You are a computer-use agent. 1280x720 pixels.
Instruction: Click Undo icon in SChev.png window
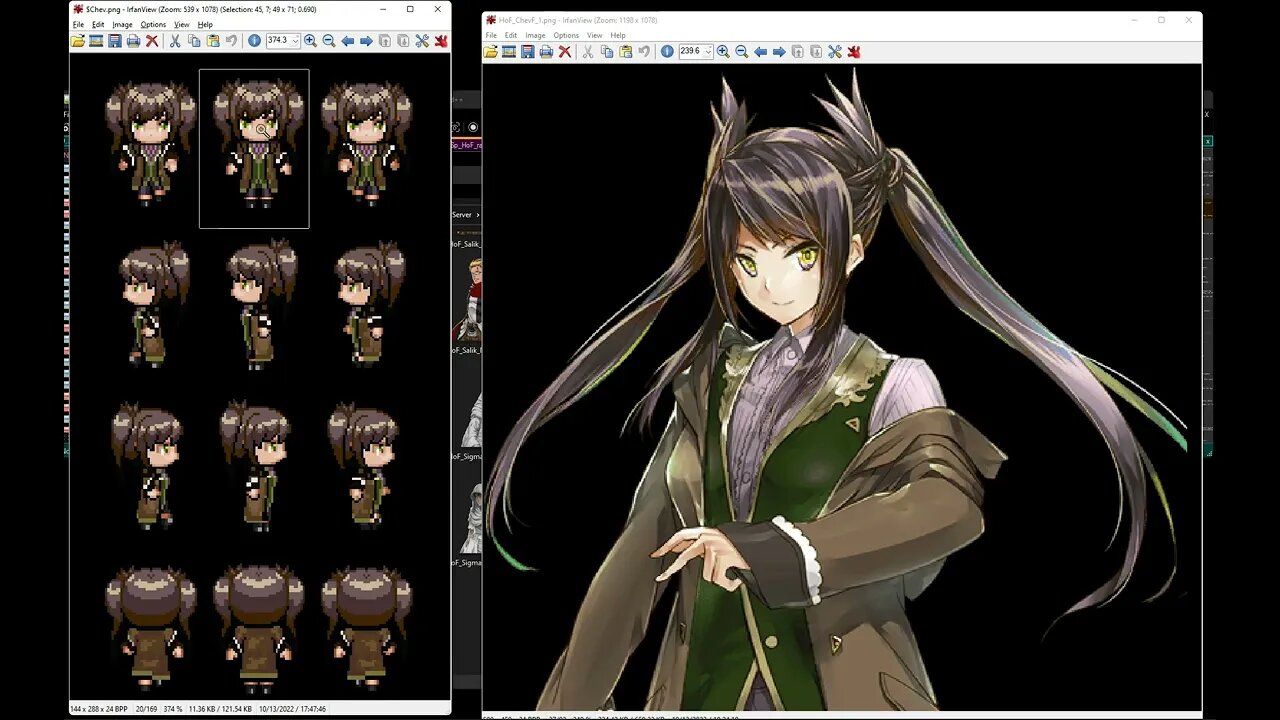tap(232, 41)
